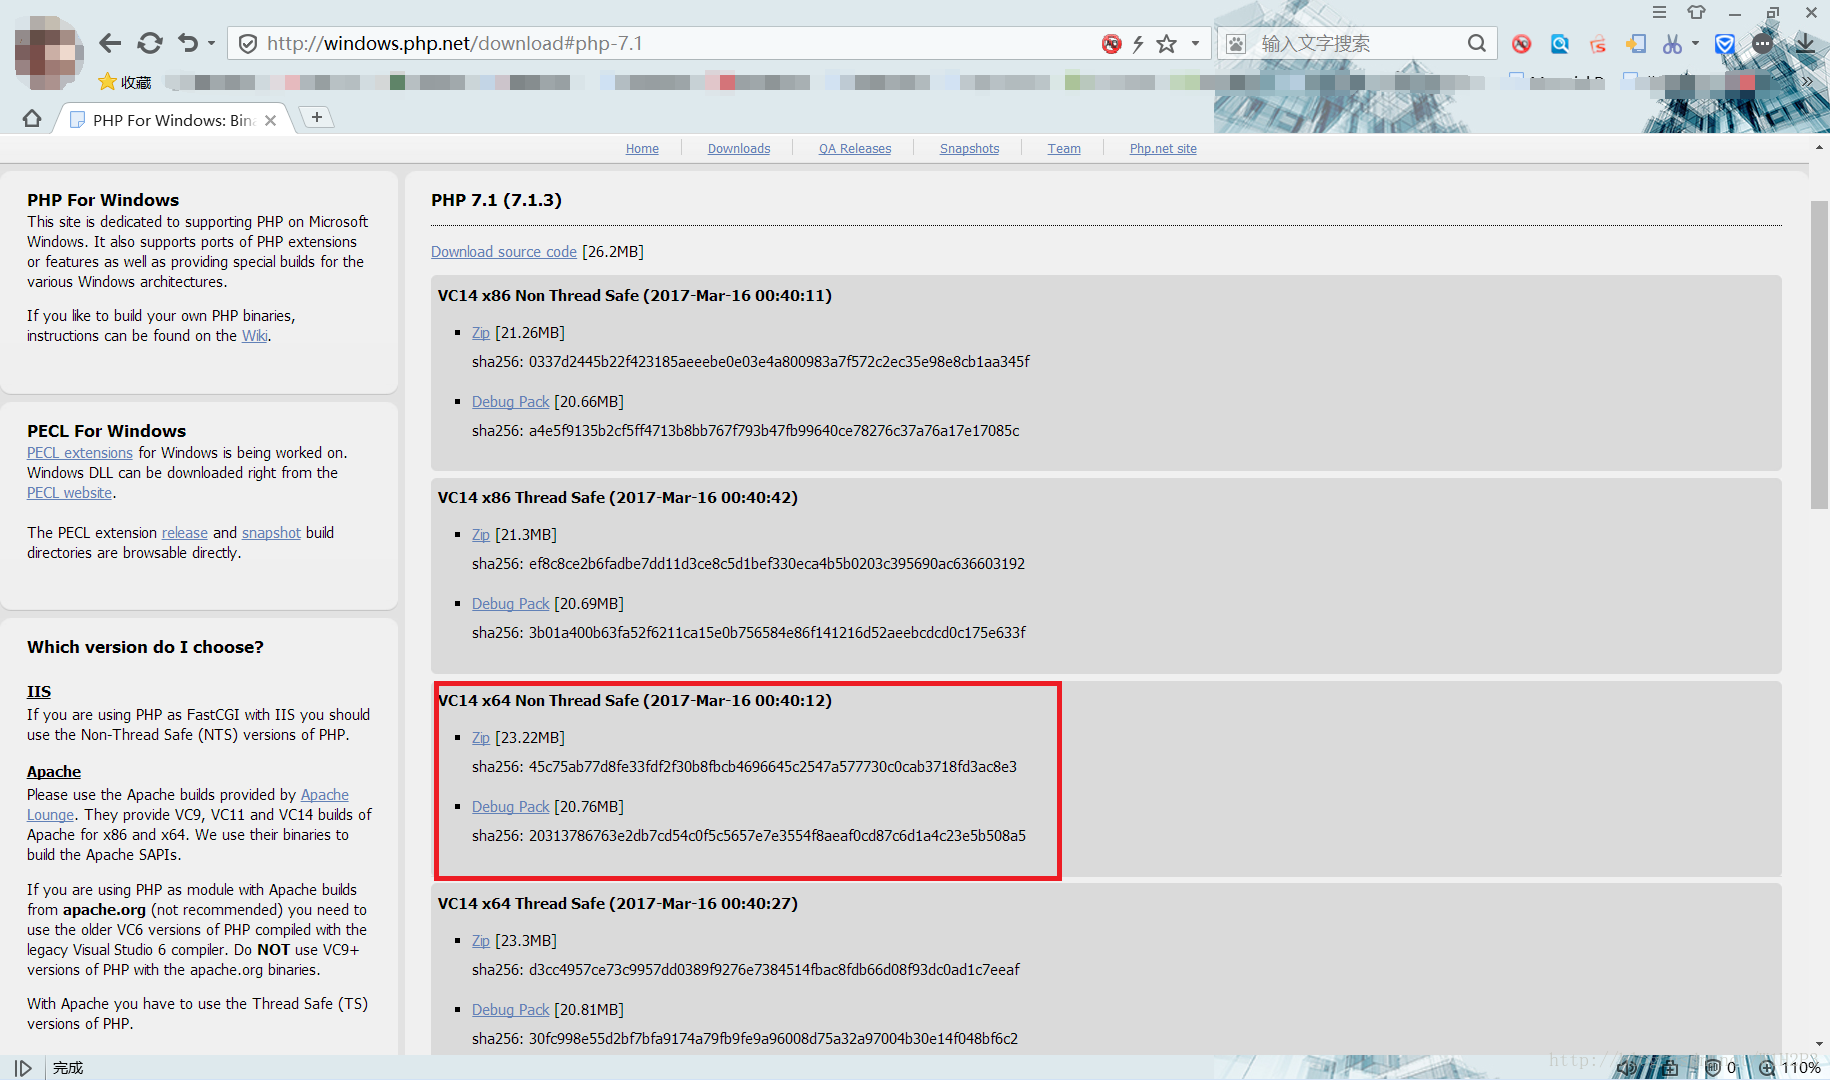Image resolution: width=1830 pixels, height=1080 pixels.
Task: Go back with the back arrow
Action: coord(110,43)
